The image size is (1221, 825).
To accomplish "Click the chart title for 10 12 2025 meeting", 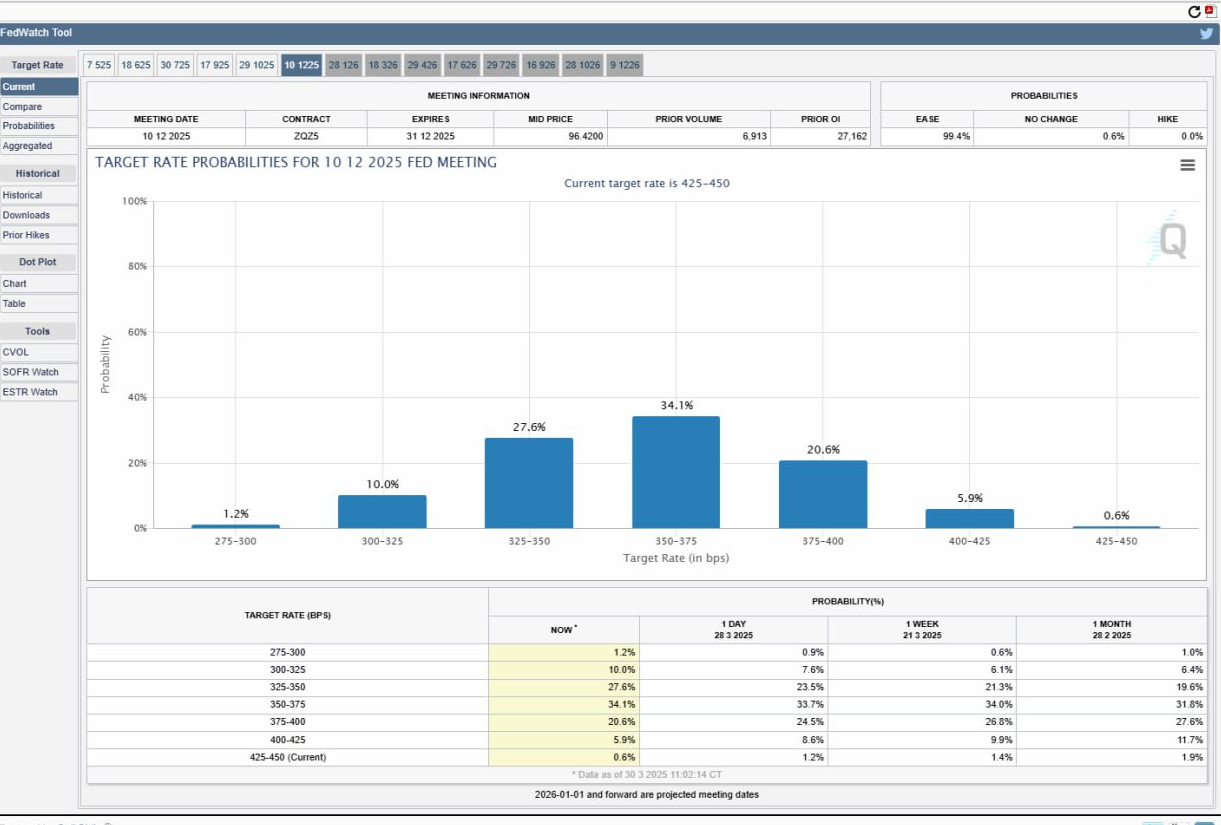I will (x=296, y=162).
